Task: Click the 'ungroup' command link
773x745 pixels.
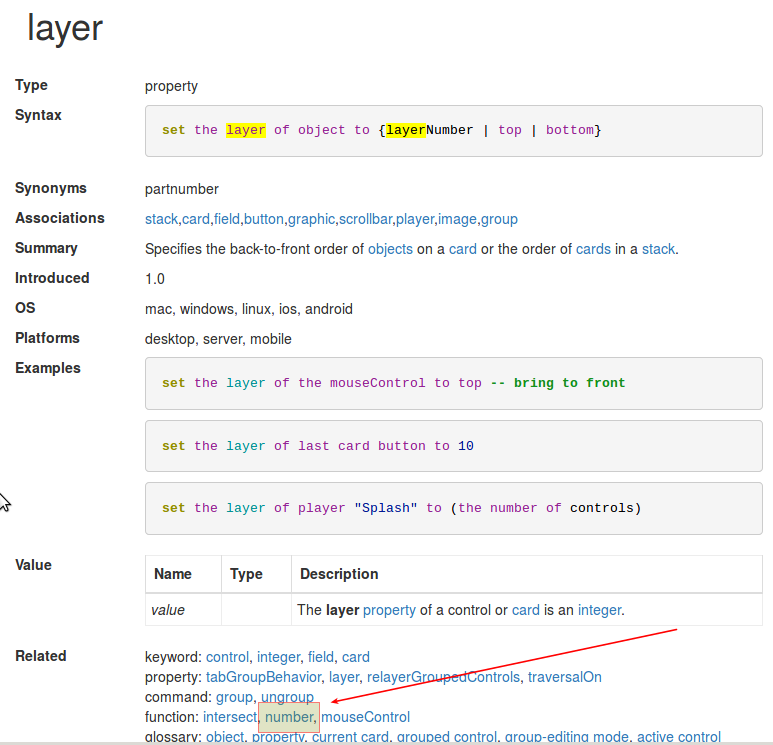Action: pyautogui.click(x=287, y=697)
